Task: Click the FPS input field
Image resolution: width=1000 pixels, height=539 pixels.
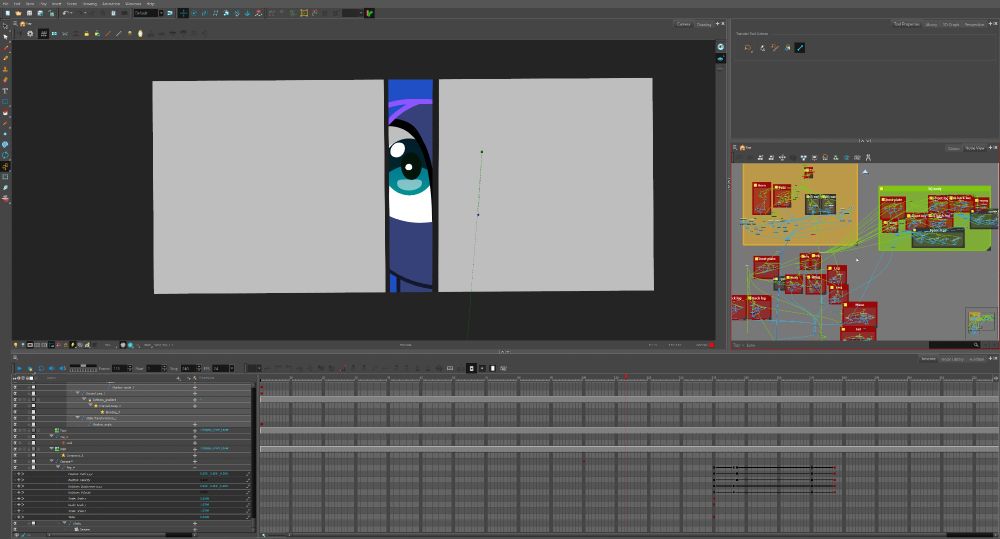Action: [221, 368]
